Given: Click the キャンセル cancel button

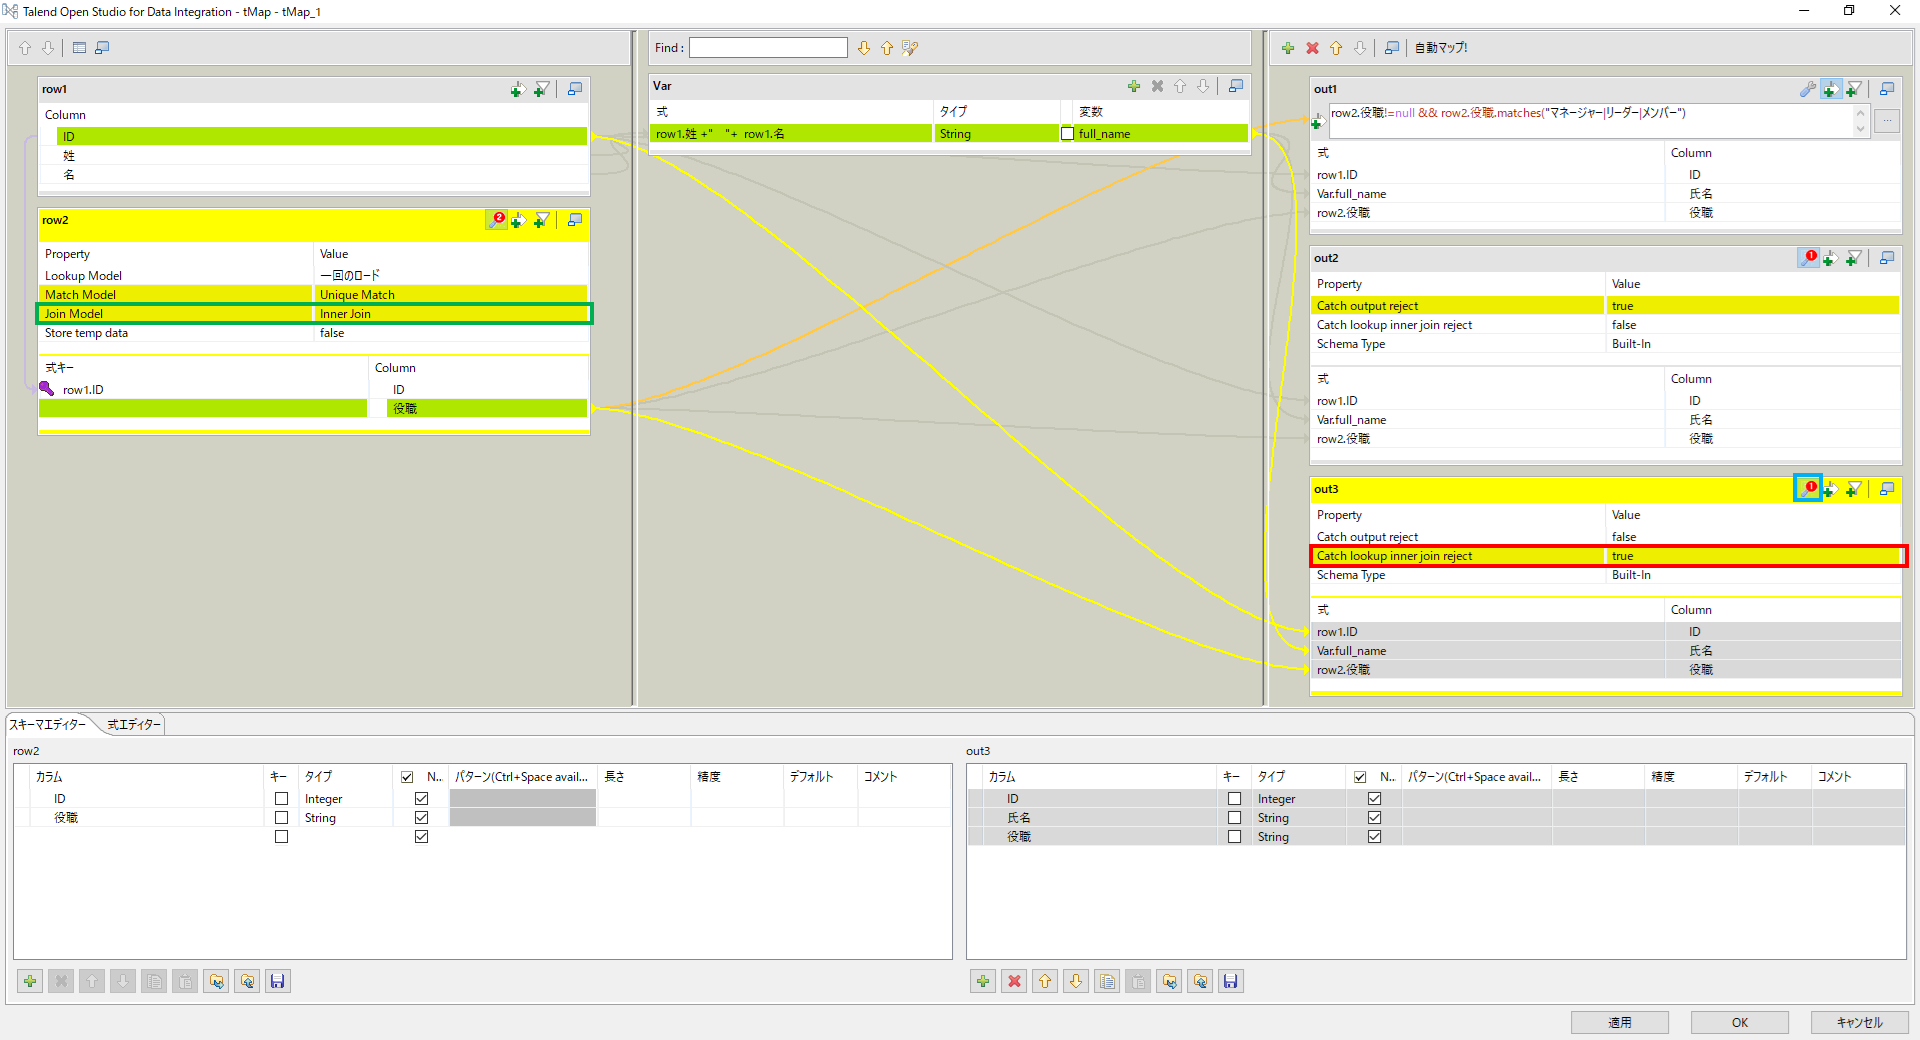Looking at the screenshot, I should point(1860,1022).
